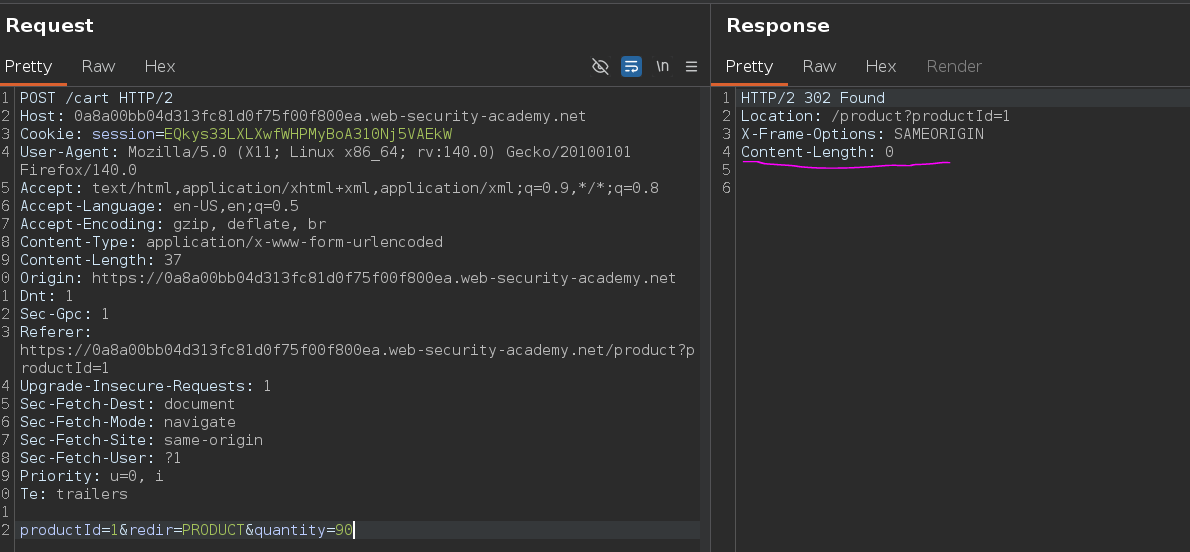Viewport: 1190px width, 552px height.
Task: Click the Sec-Fetch-Dest: document line
Action: pos(128,405)
